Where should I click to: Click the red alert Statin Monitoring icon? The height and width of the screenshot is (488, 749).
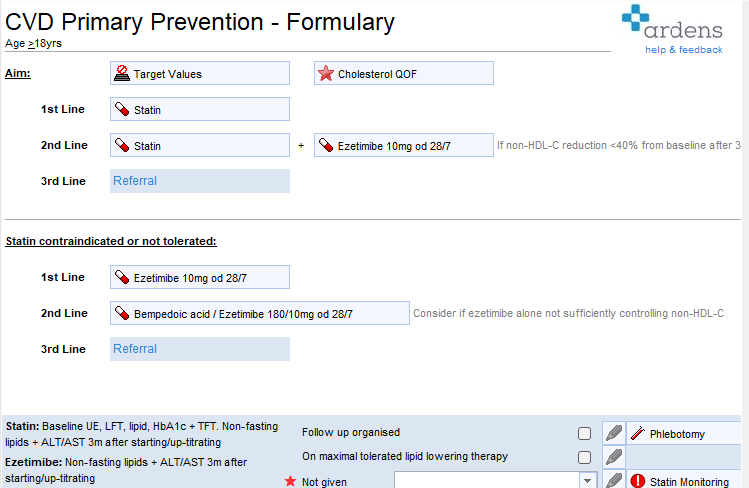click(638, 481)
